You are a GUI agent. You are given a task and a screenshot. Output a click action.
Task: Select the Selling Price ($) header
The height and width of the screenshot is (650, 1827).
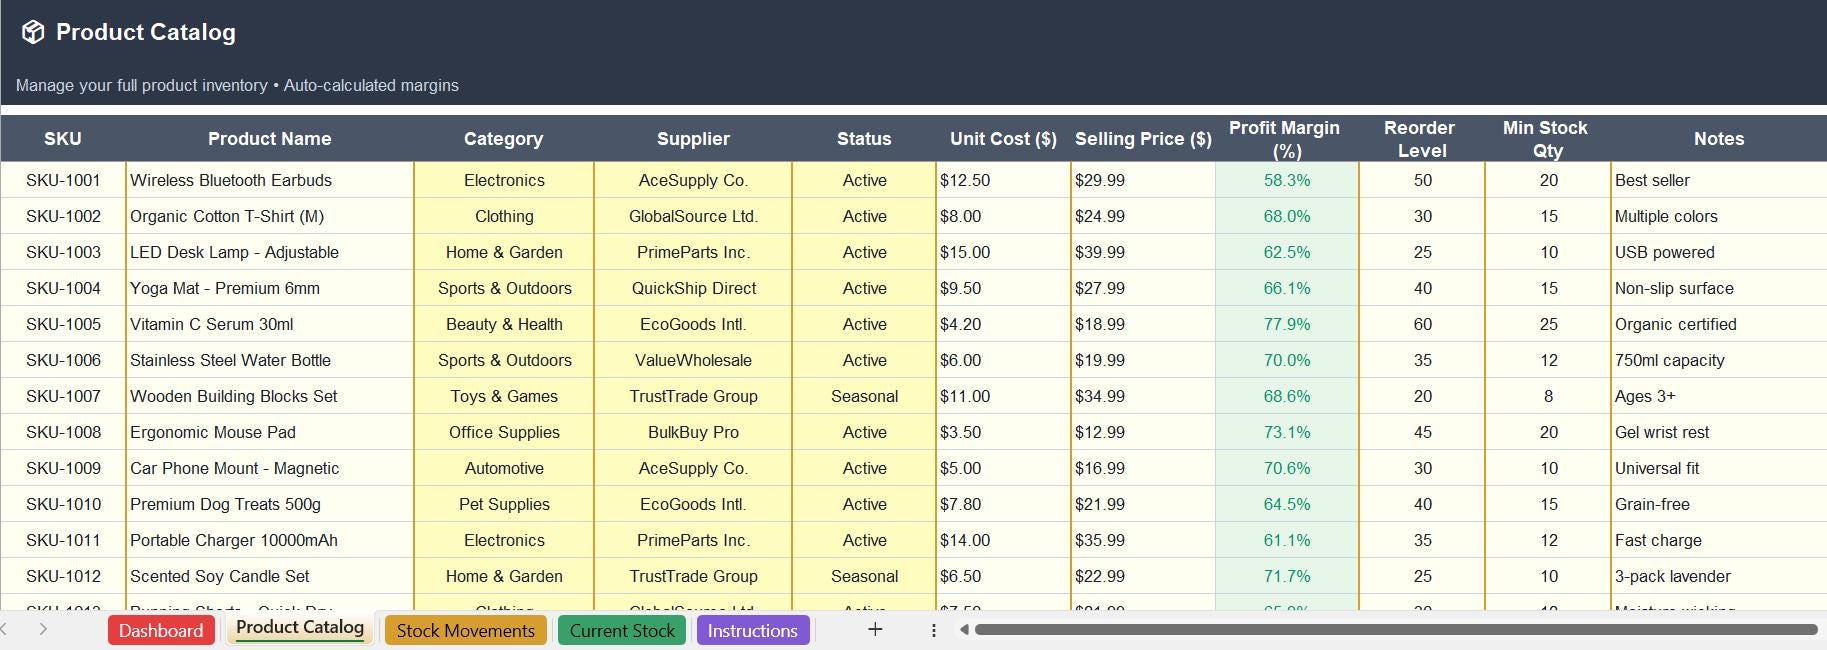coord(1143,138)
